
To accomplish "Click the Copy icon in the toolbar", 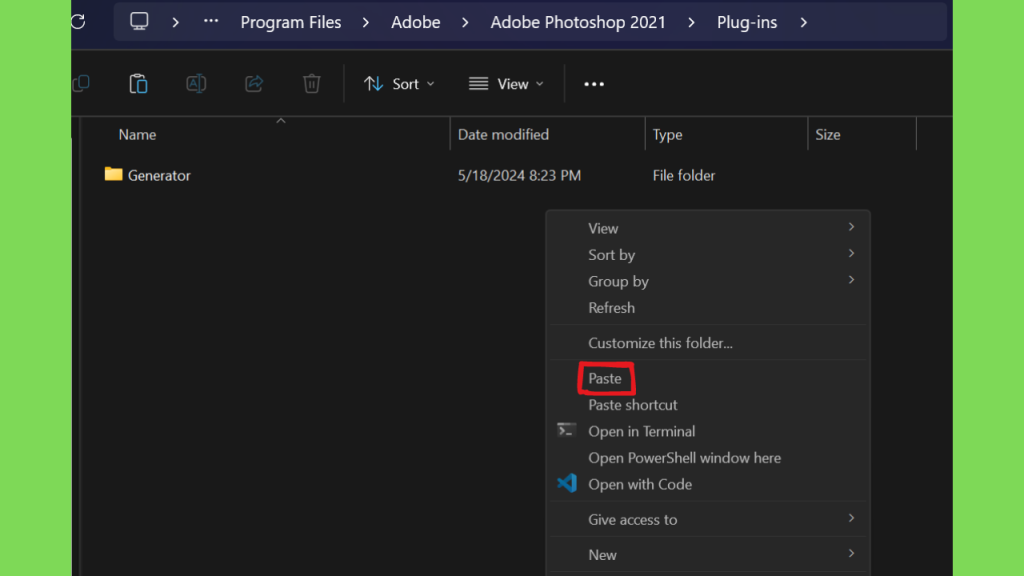I will [x=81, y=84].
